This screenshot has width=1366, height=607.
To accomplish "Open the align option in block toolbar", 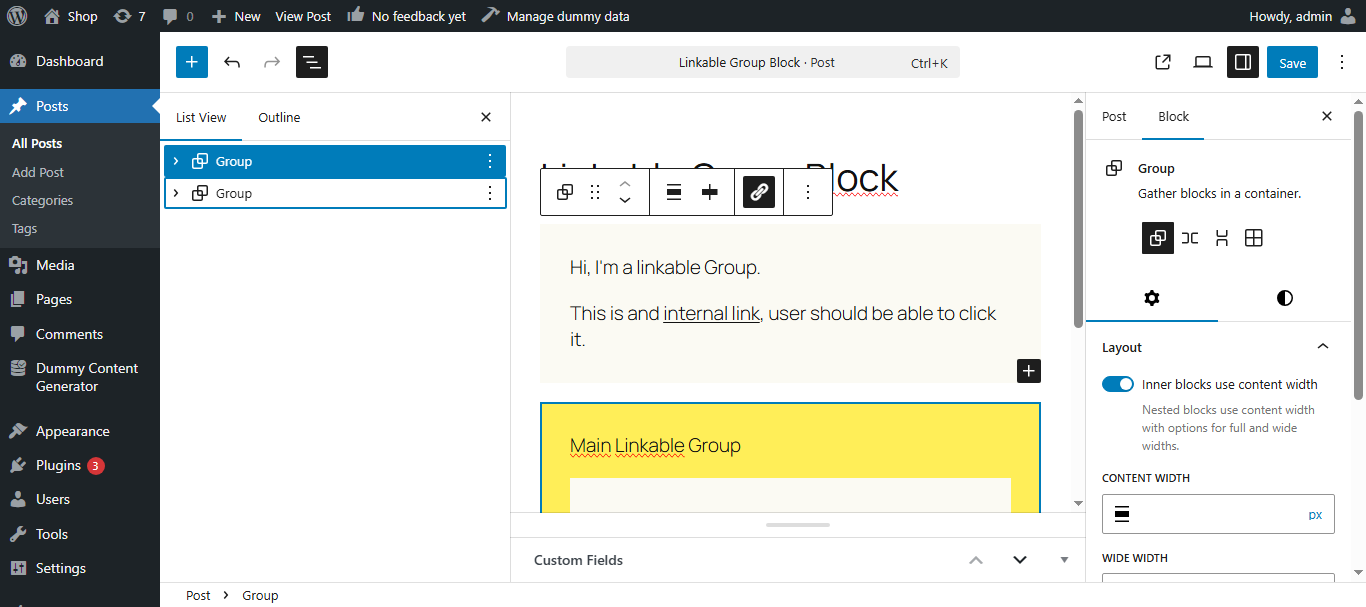I will point(674,192).
